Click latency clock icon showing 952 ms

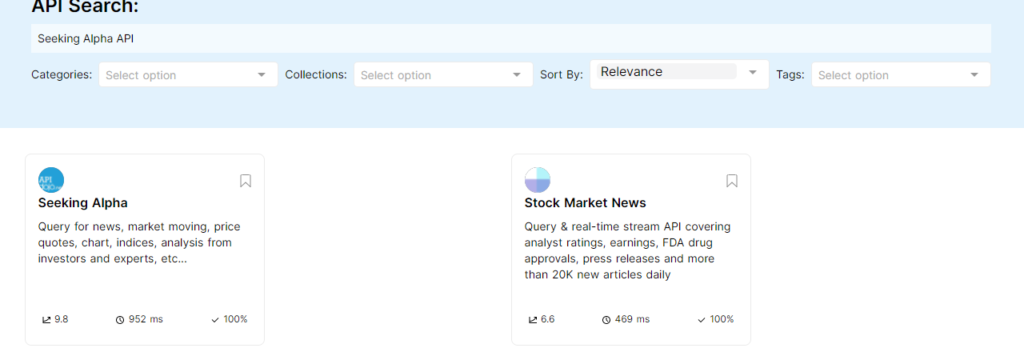[x=120, y=320]
